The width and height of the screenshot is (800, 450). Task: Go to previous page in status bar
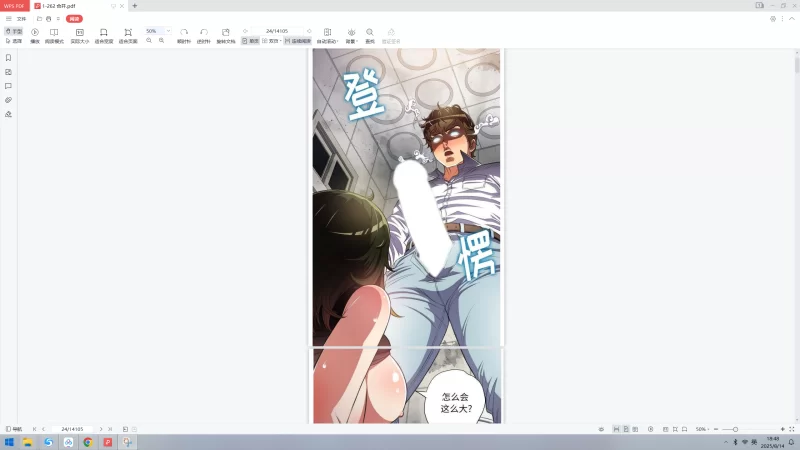43,429
